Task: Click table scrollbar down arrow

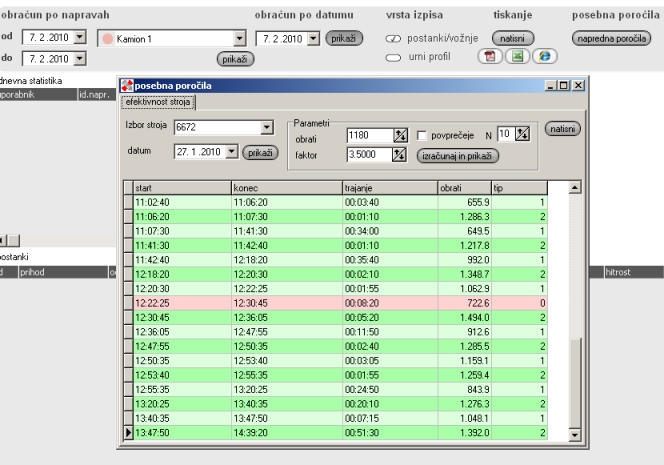Action: 575,435
